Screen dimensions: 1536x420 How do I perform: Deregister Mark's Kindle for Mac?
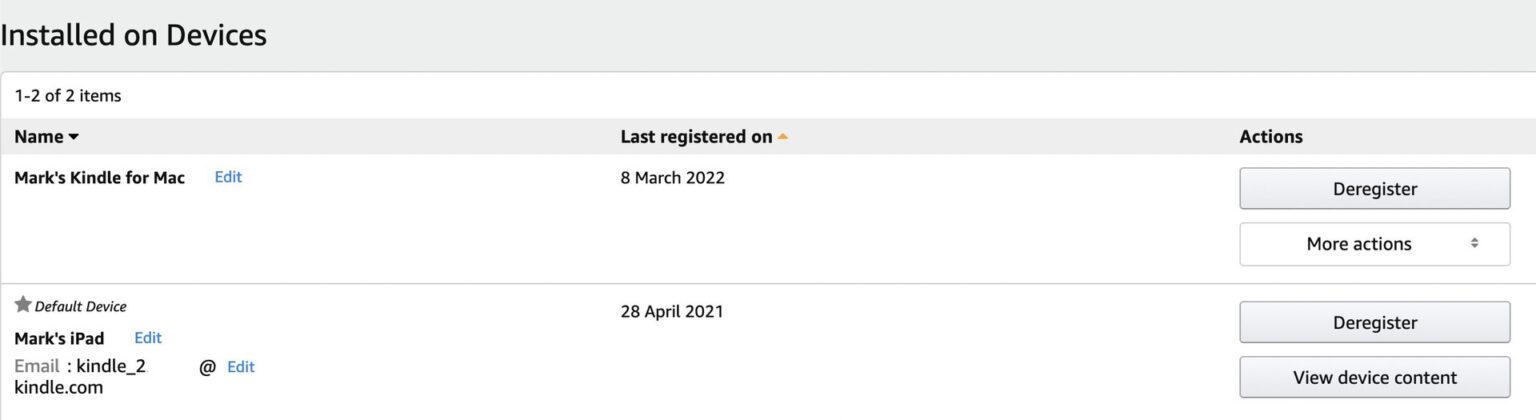[x=1374, y=189]
